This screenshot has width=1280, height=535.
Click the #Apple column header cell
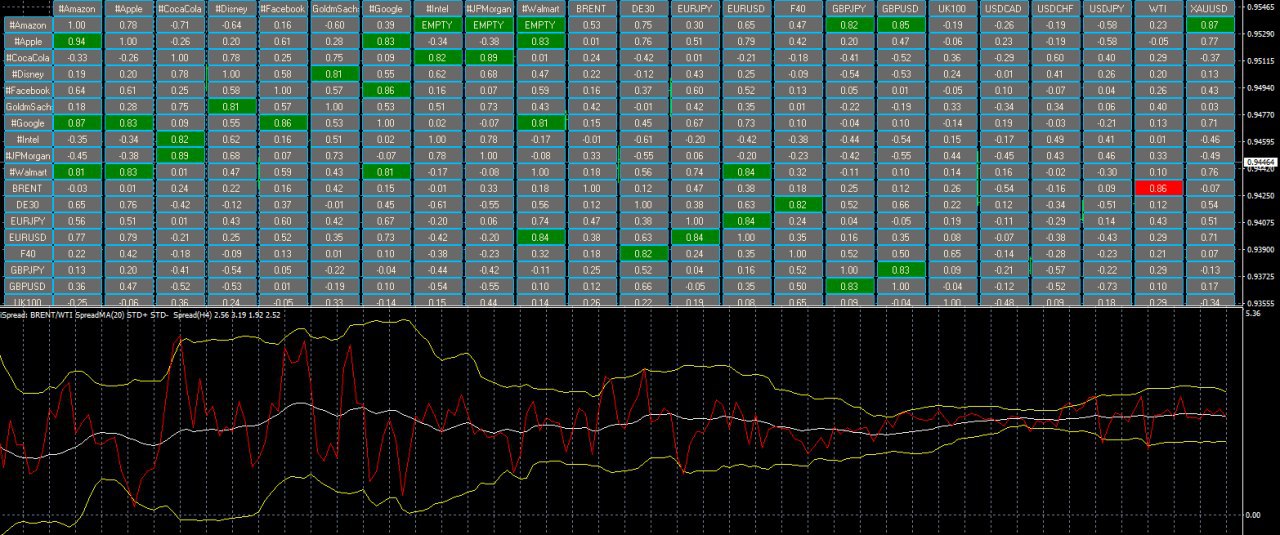click(129, 7)
